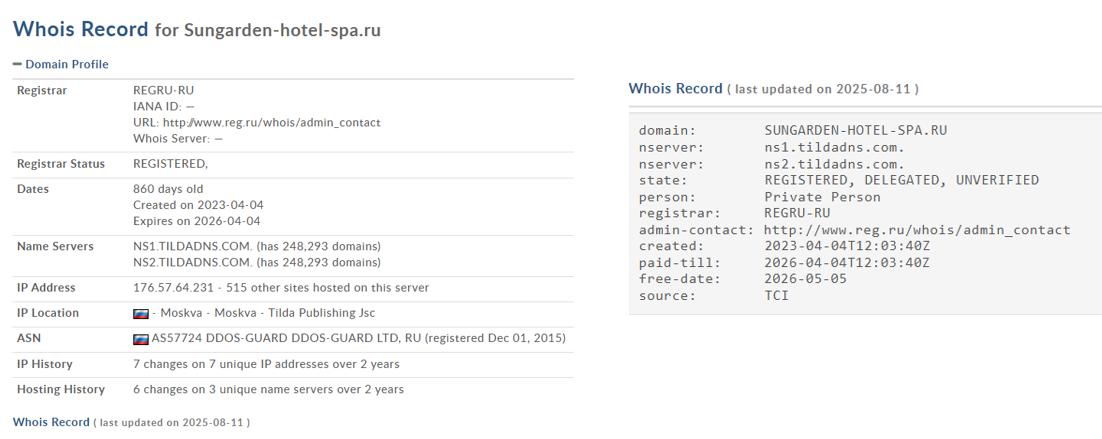Click the REGRU-RU registrar name in profile table
The width and height of the screenshot is (1102, 439).
(163, 90)
